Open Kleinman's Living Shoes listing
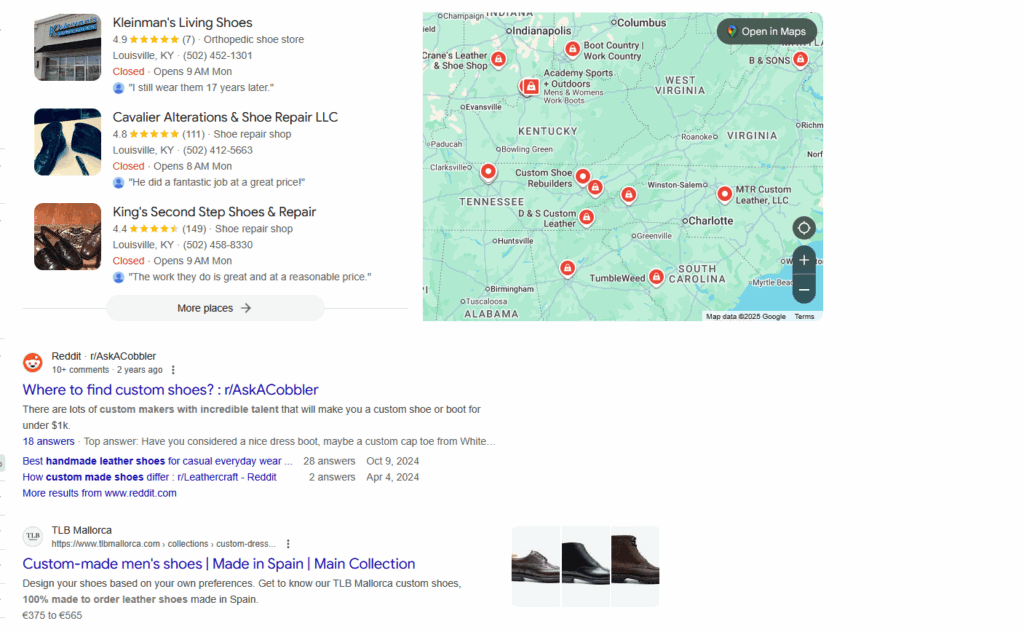Screen dimensions: 1024x632 click(x=182, y=23)
